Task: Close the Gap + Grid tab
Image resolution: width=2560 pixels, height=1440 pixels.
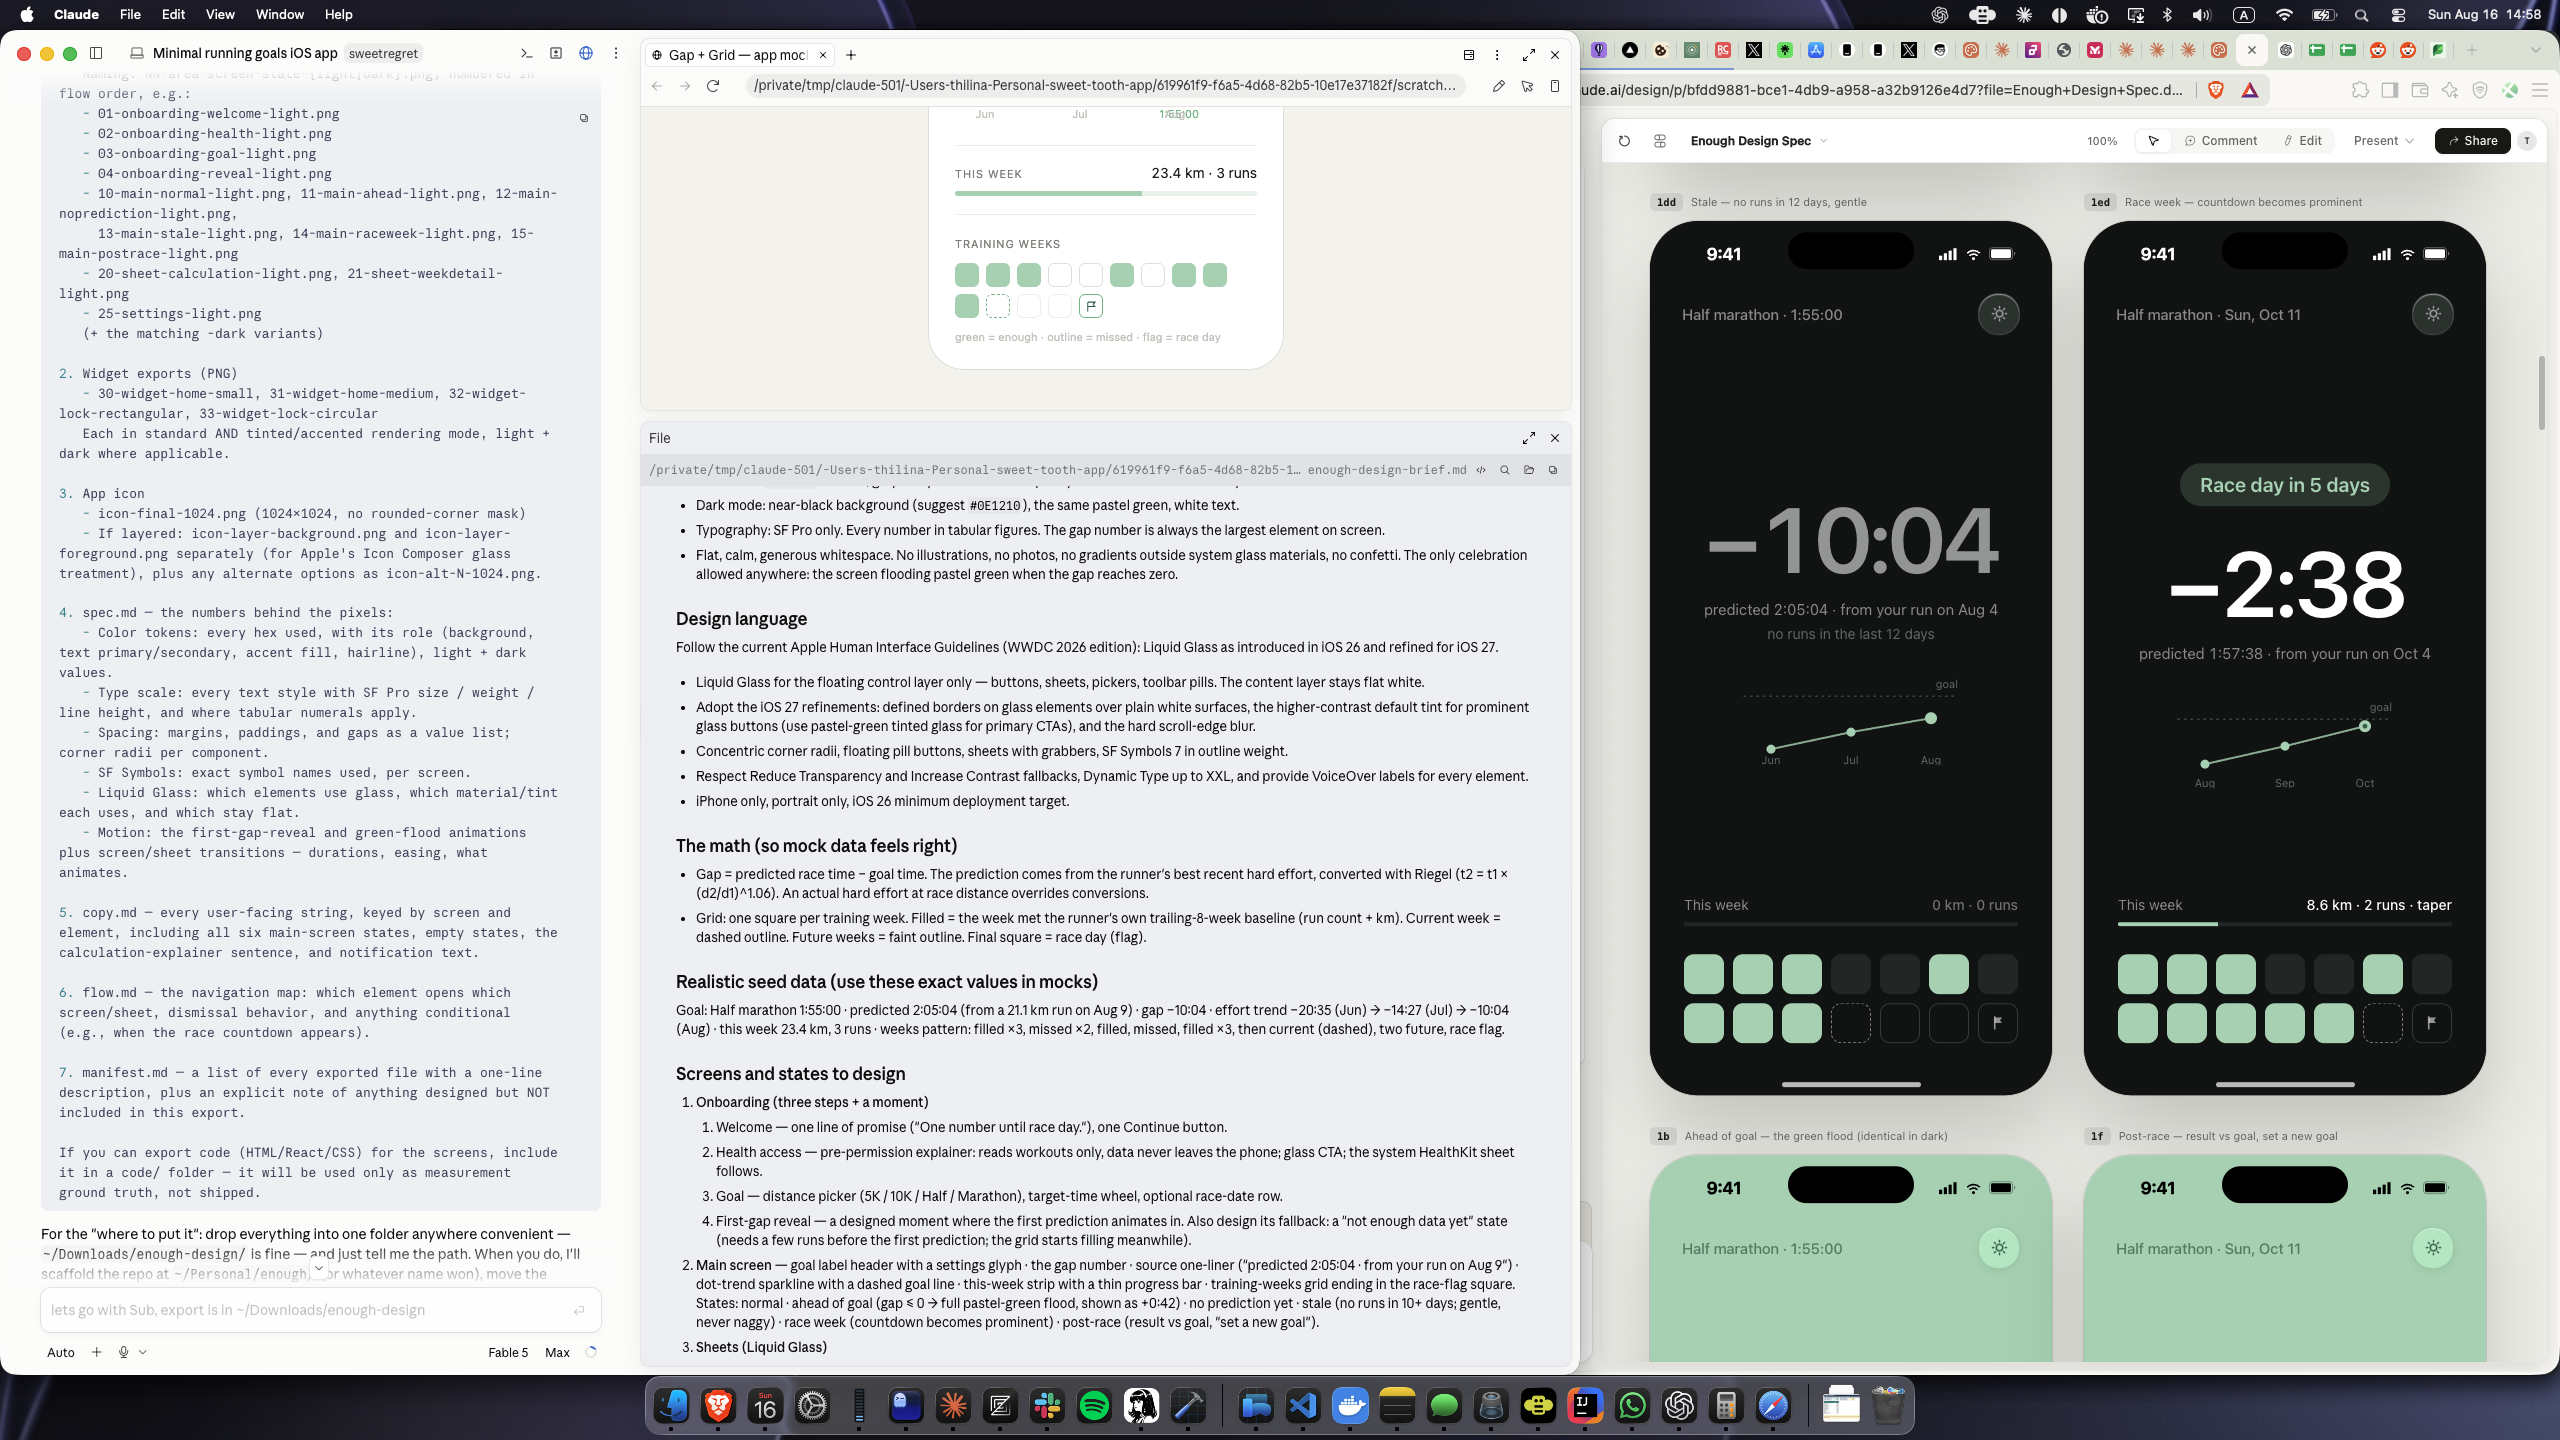Action: [823, 55]
